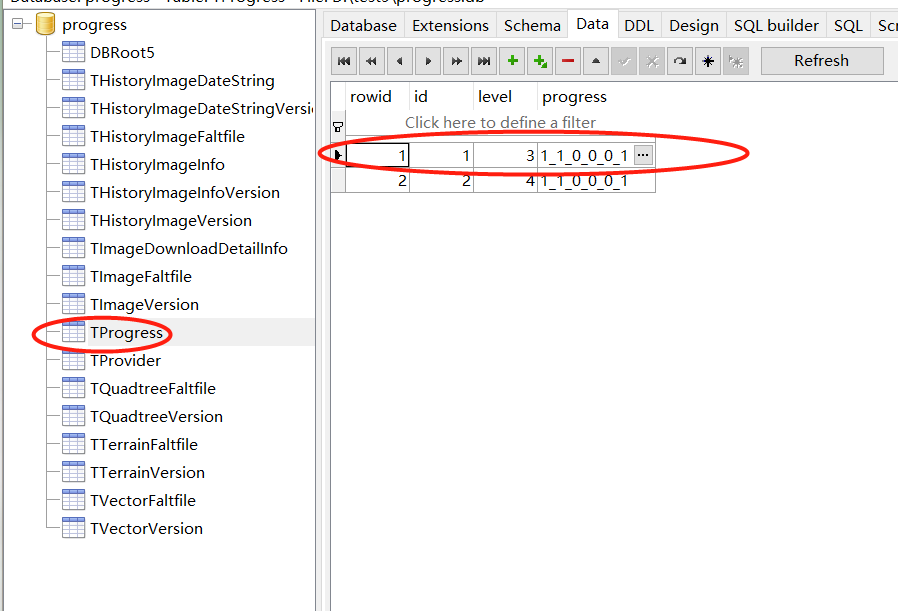Click the refresh data curved arrow icon

tap(680, 61)
